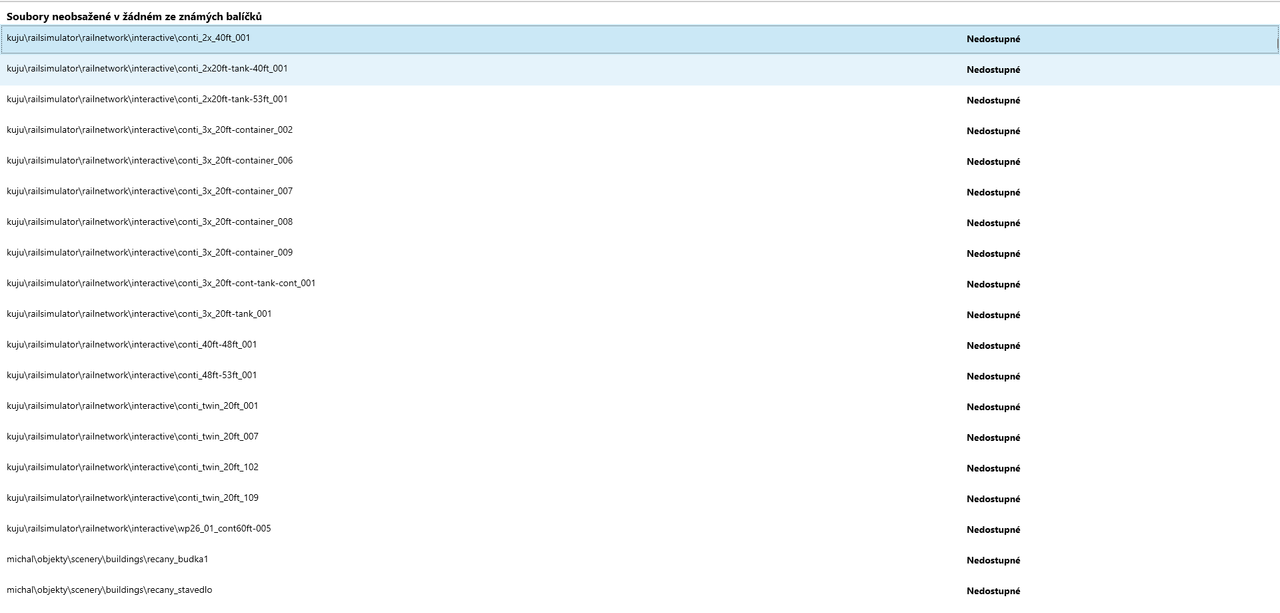Click Nedostupné status of conti_3x_20ft-cont-tank-cont_001

click(993, 285)
